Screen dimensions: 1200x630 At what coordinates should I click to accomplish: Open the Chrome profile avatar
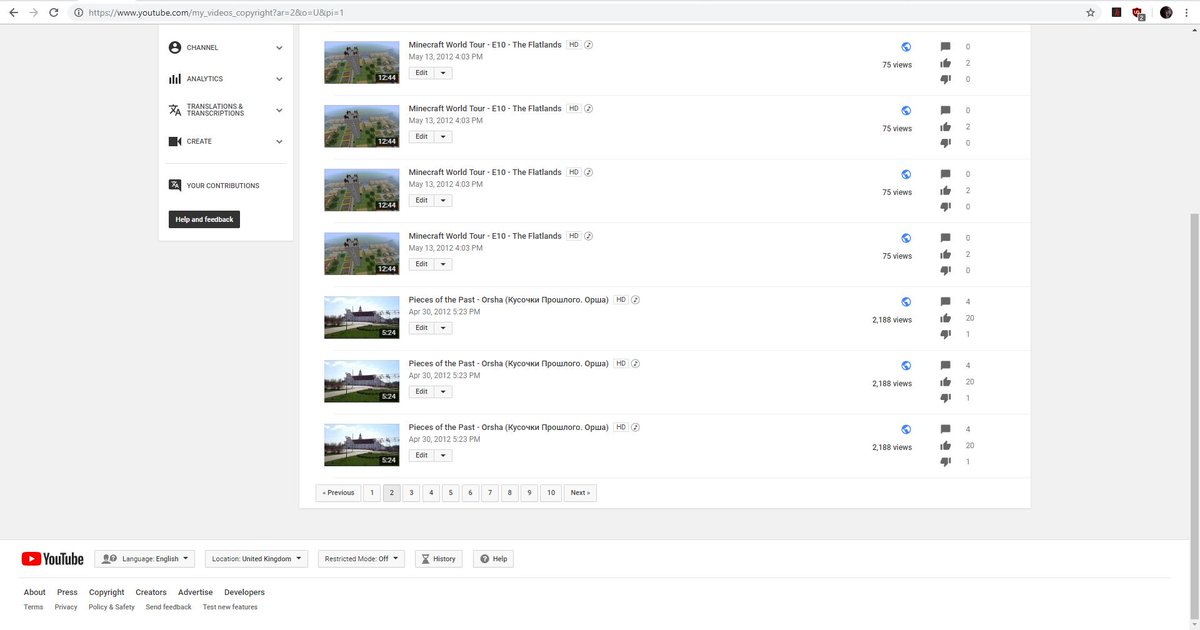click(x=1166, y=13)
